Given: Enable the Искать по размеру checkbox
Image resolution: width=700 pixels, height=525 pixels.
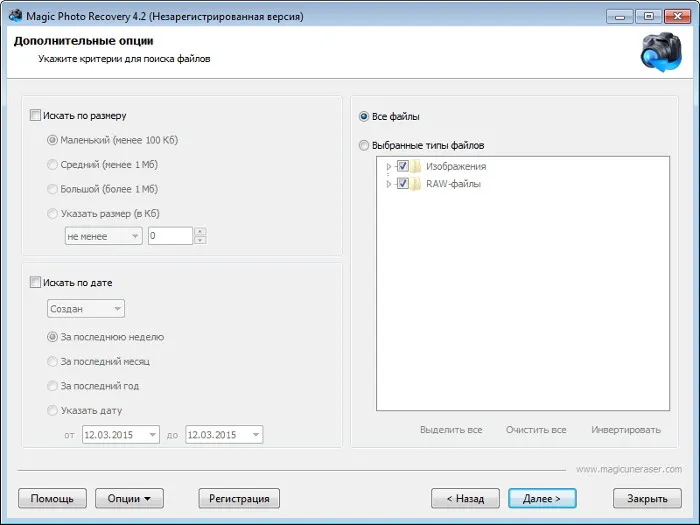Looking at the screenshot, I should tap(35, 116).
